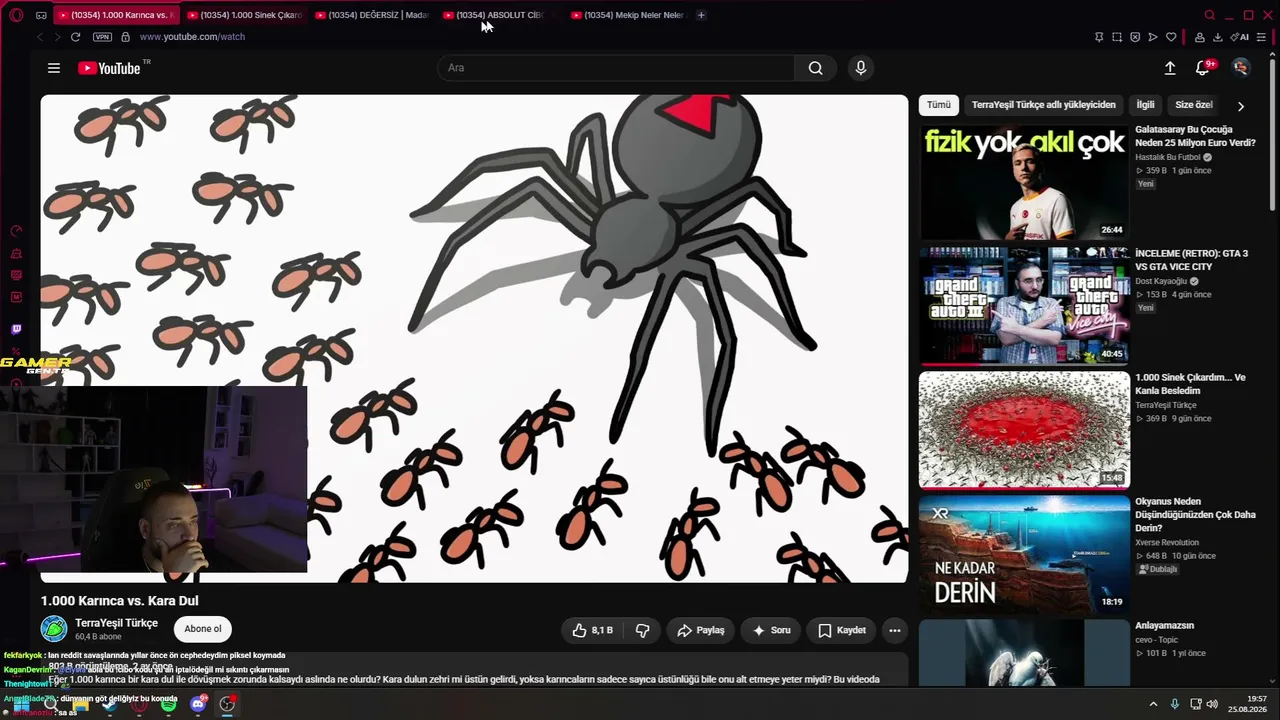
Task: Open GX Control speedometer sidebar icon
Action: [x=16, y=231]
